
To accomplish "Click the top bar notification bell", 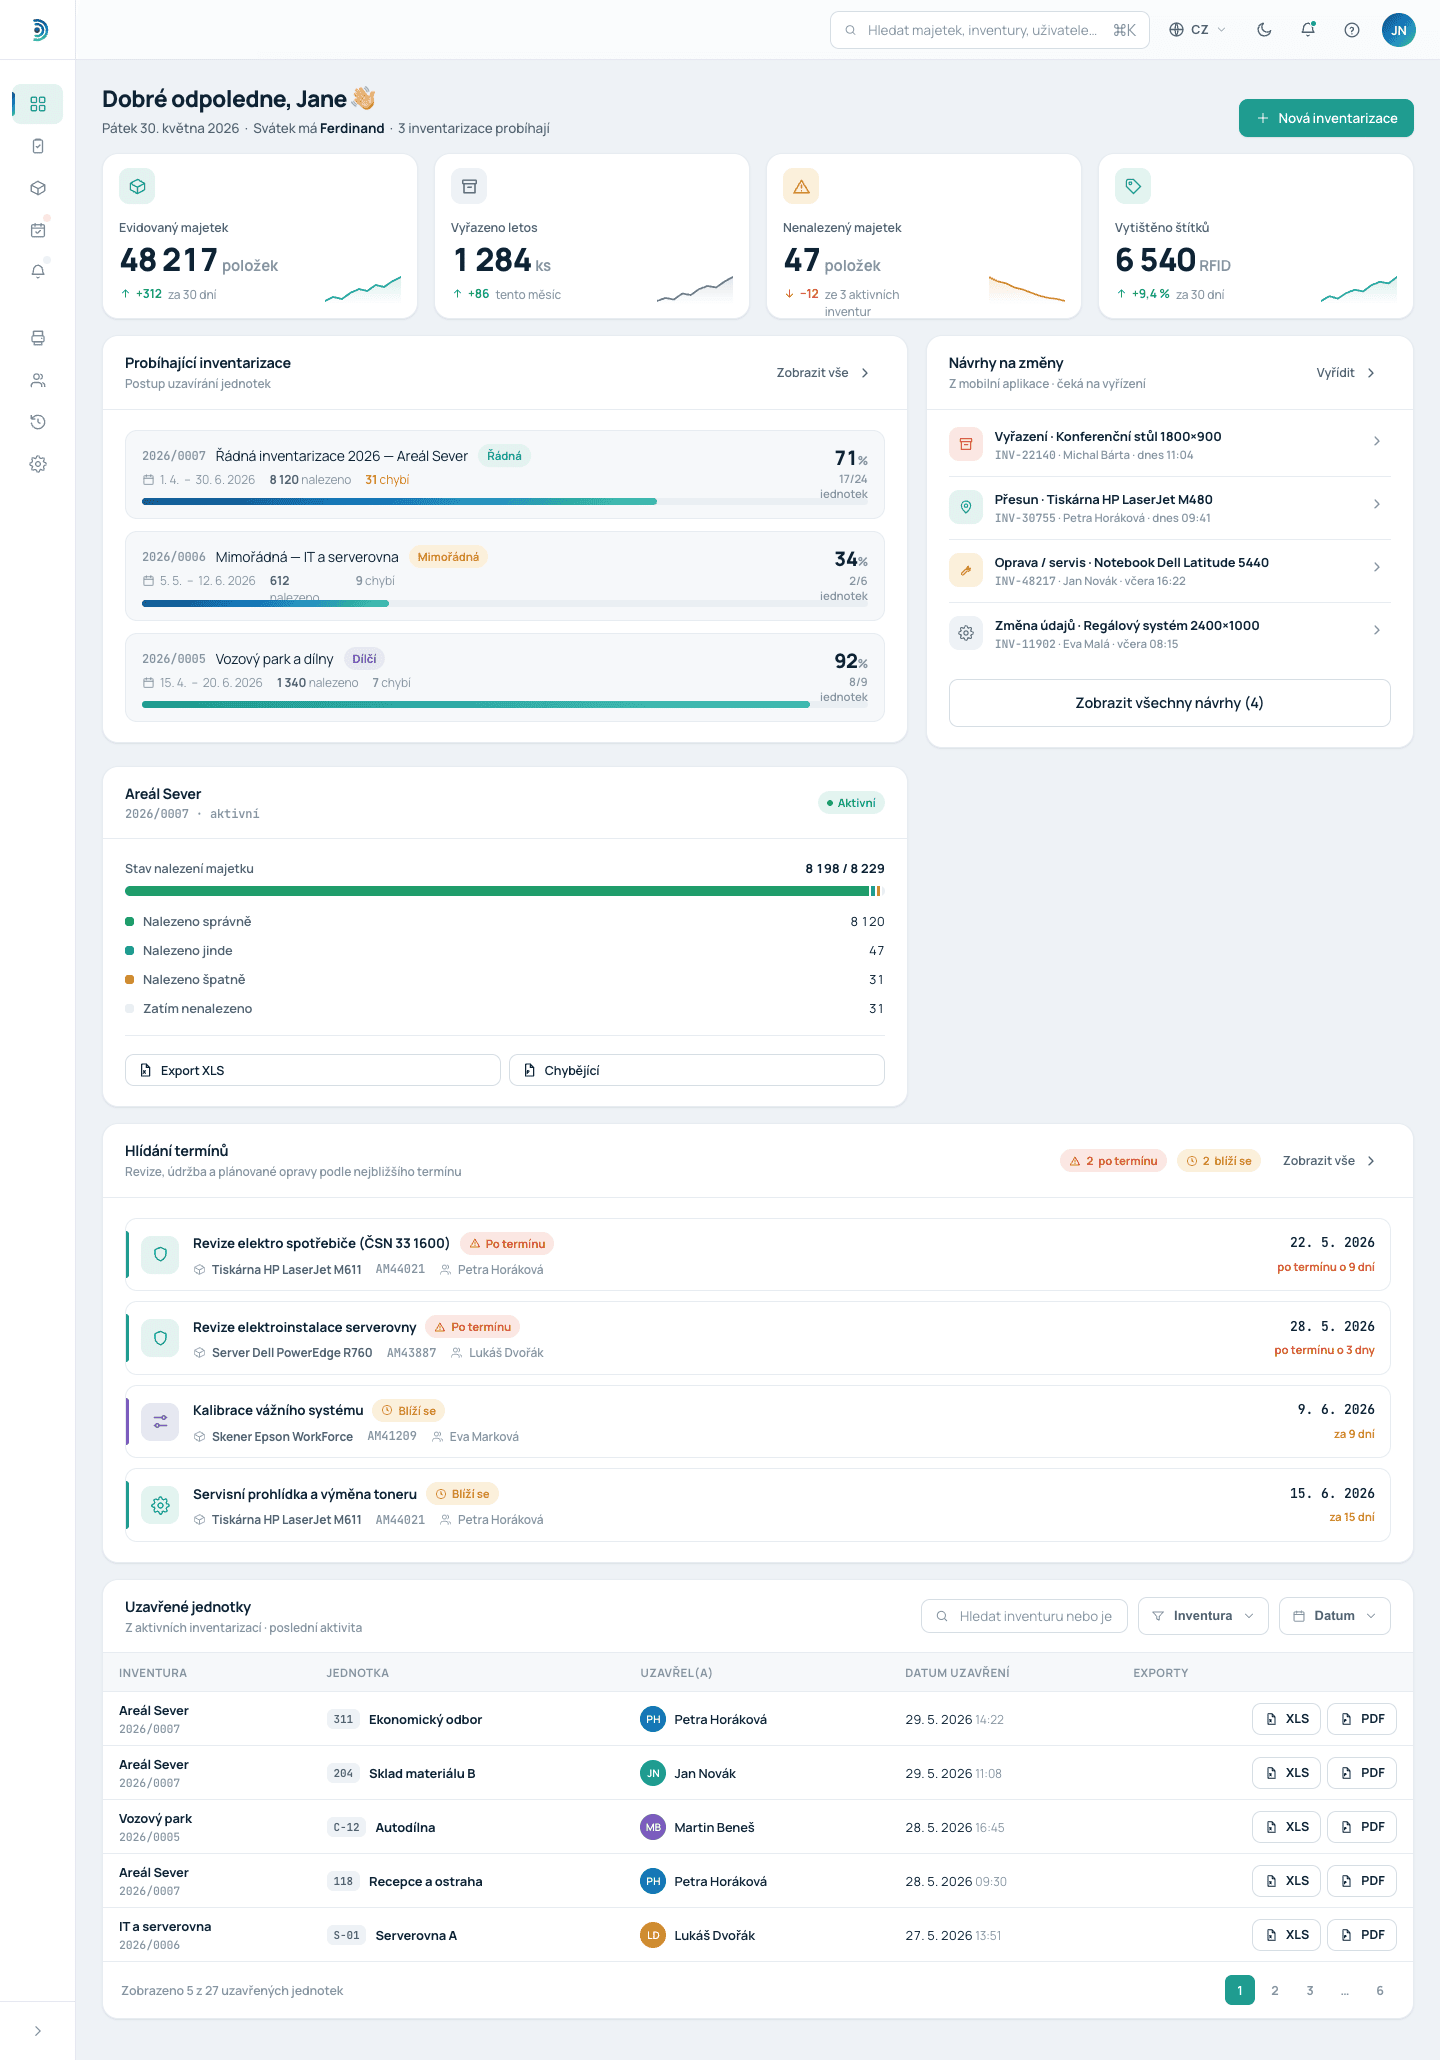I will 1308,30.
